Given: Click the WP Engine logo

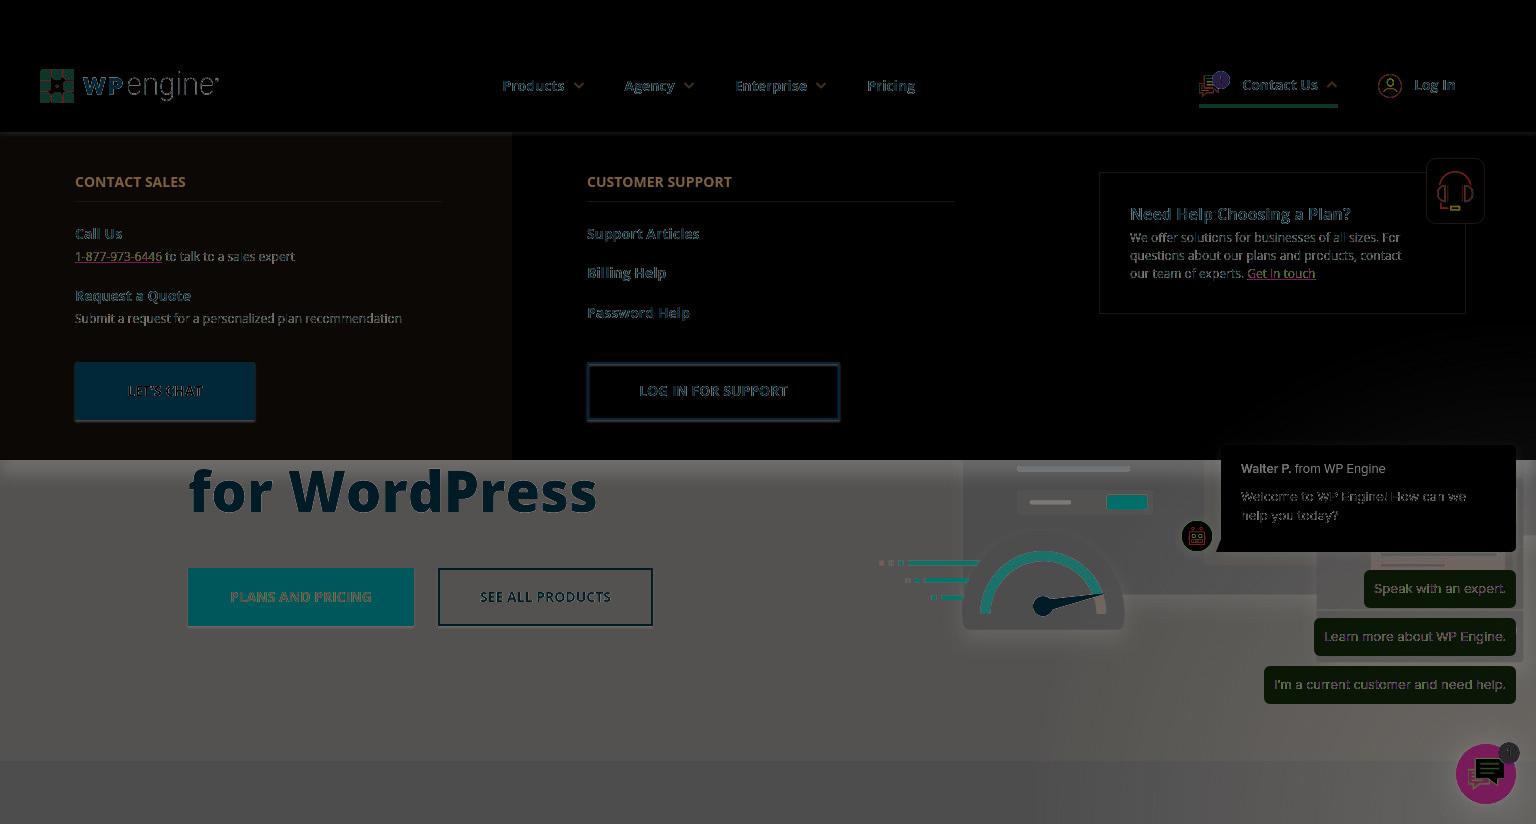Looking at the screenshot, I should click(x=129, y=86).
